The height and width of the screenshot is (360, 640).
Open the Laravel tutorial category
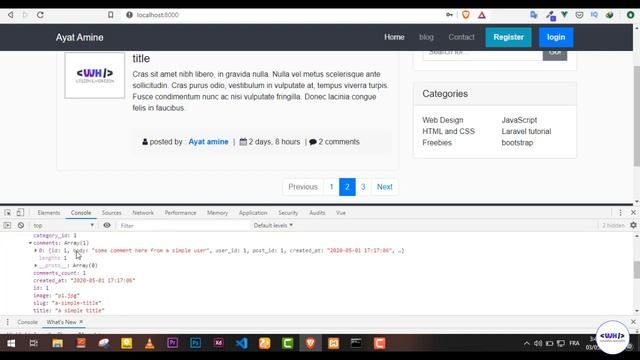[526, 131]
